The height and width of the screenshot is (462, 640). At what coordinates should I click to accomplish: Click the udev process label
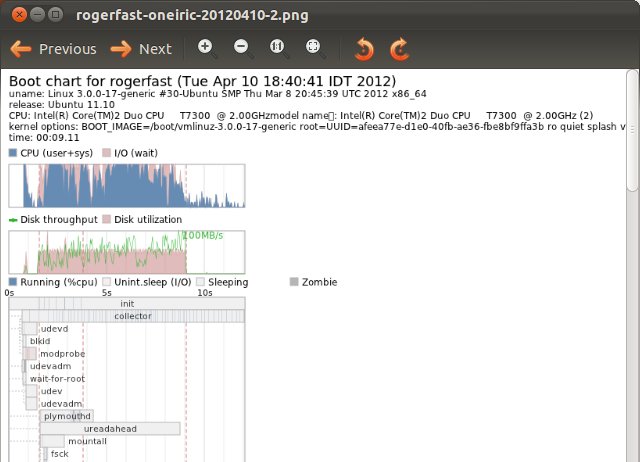point(52,391)
